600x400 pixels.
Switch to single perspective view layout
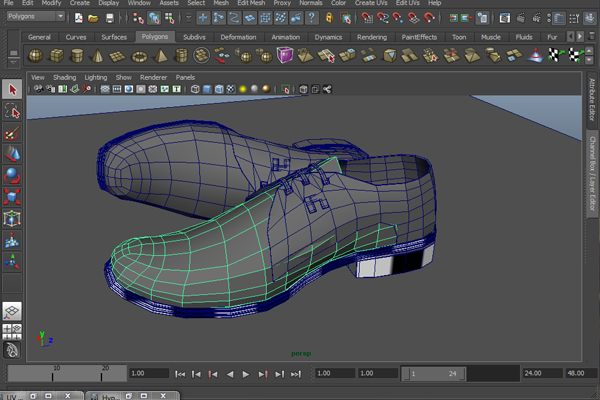pyautogui.click(x=12, y=311)
